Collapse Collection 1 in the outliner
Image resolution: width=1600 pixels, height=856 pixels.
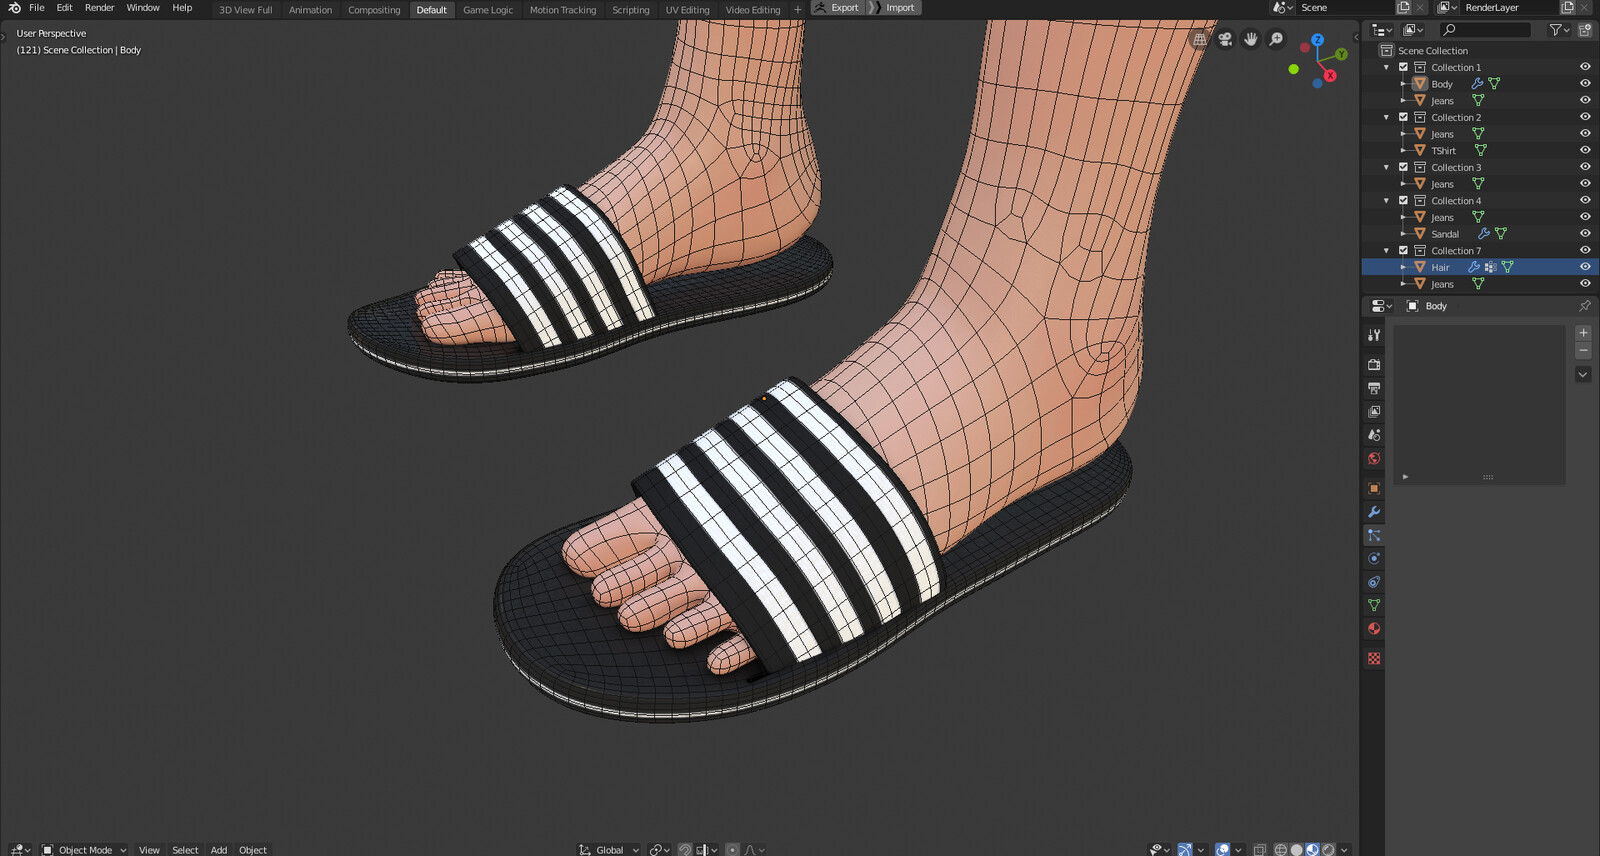pyautogui.click(x=1386, y=67)
